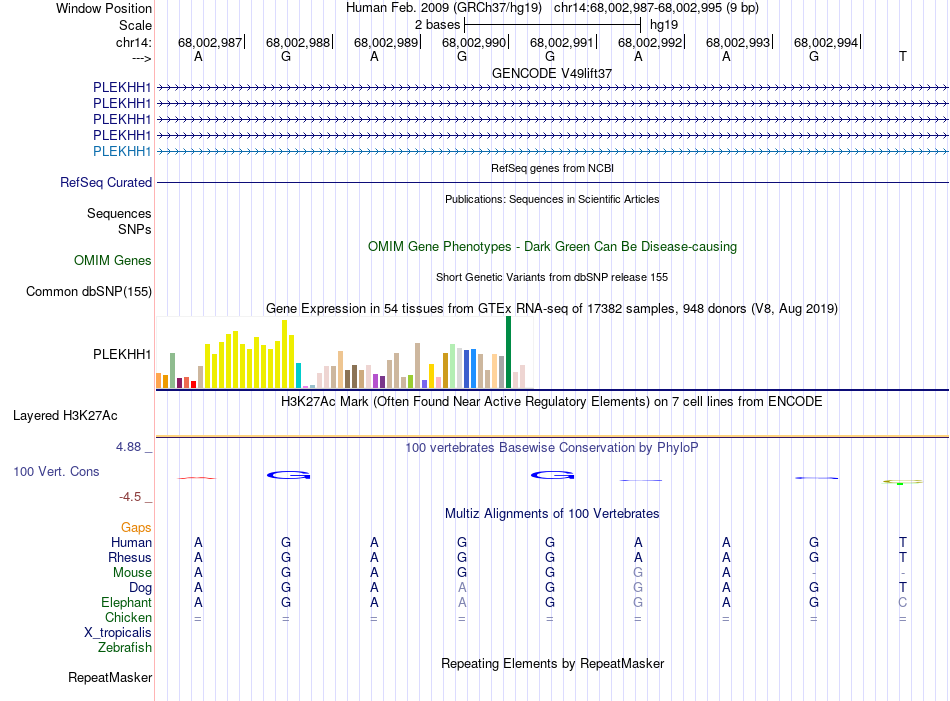Click the 68,002,990 position on ruler

474,43
